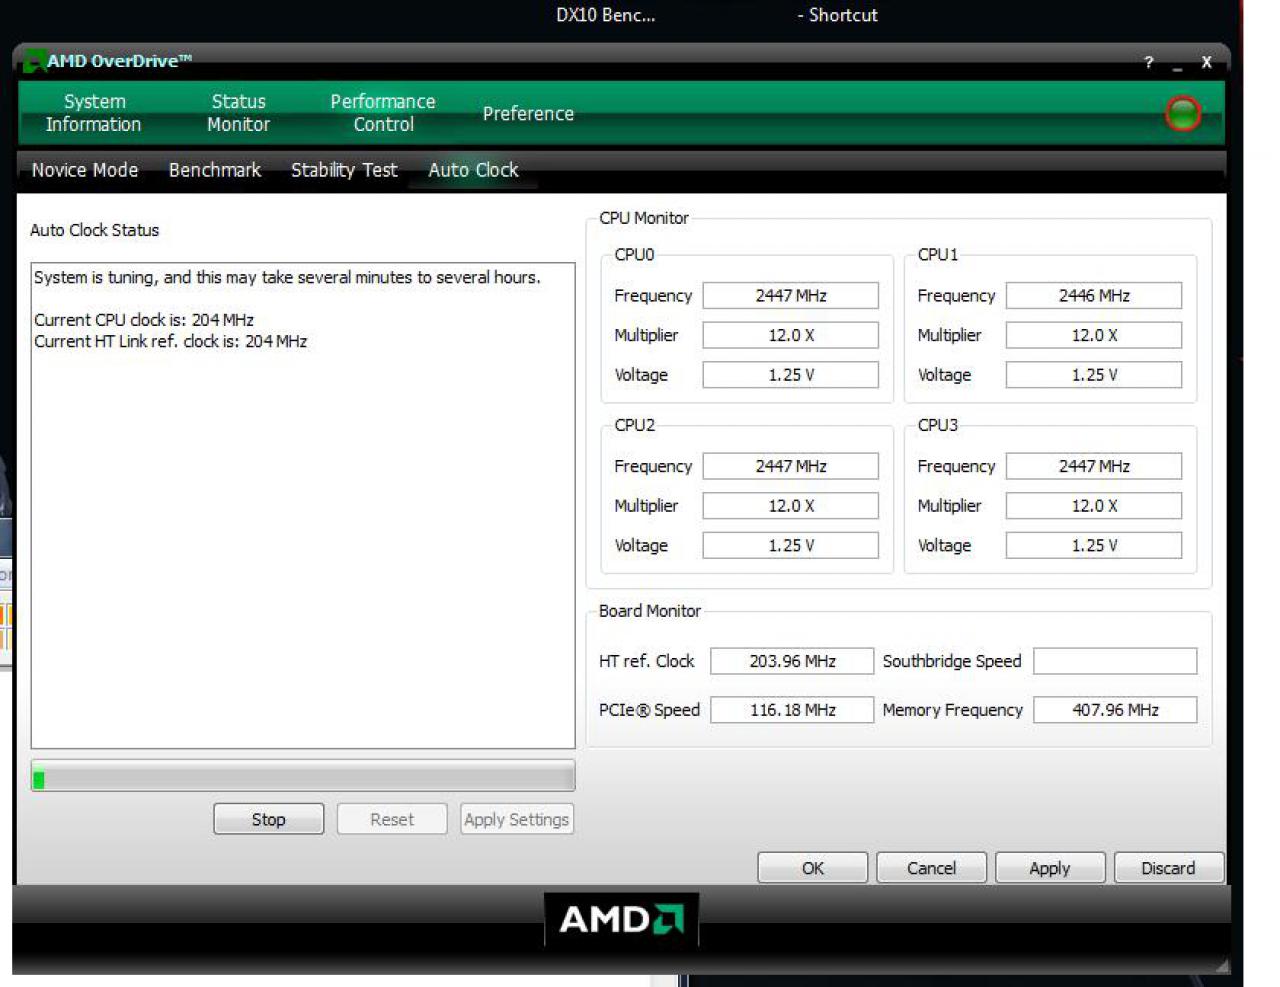Select the Auto Clock tab
This screenshot has height=987, width=1280.
473,170
